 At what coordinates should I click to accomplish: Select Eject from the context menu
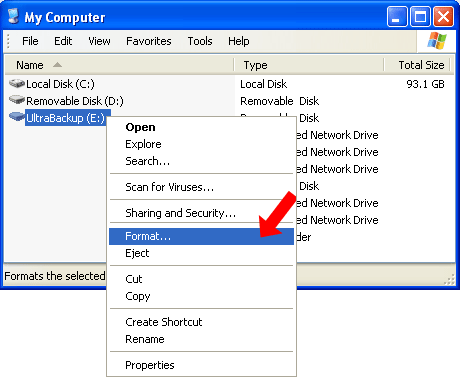(201, 253)
